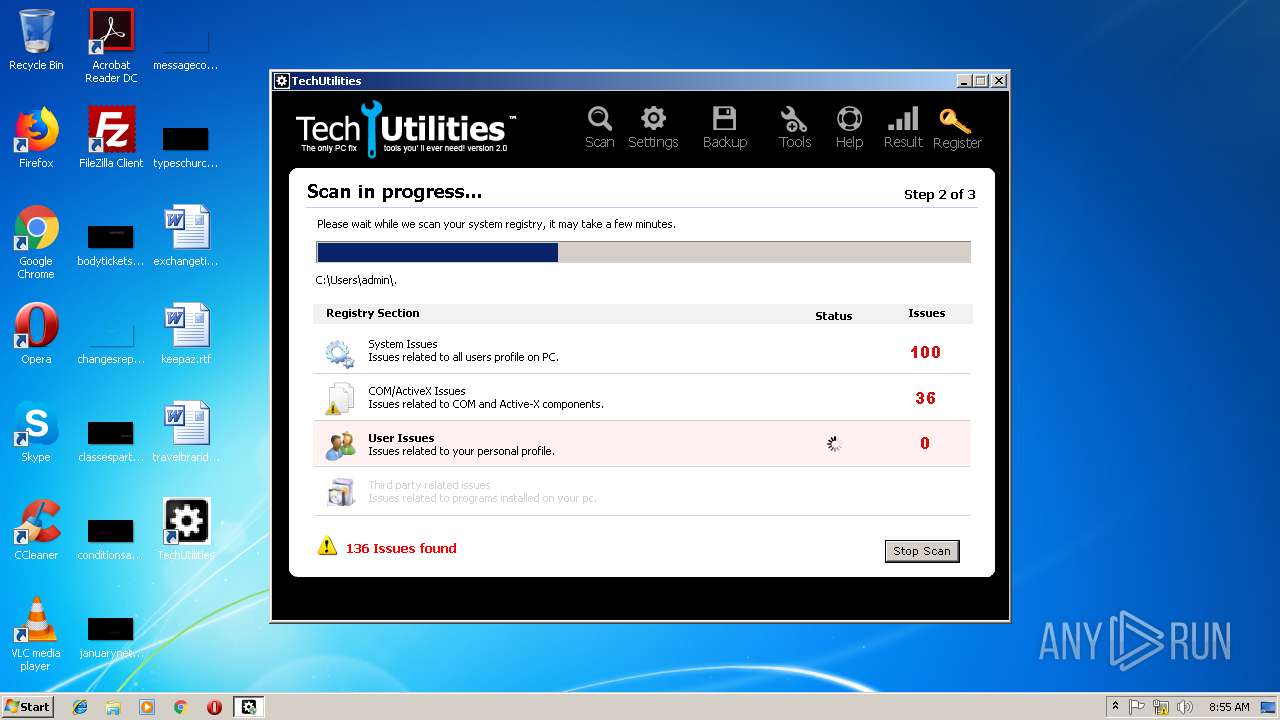
Task: Click the Issues column header
Action: click(x=927, y=313)
